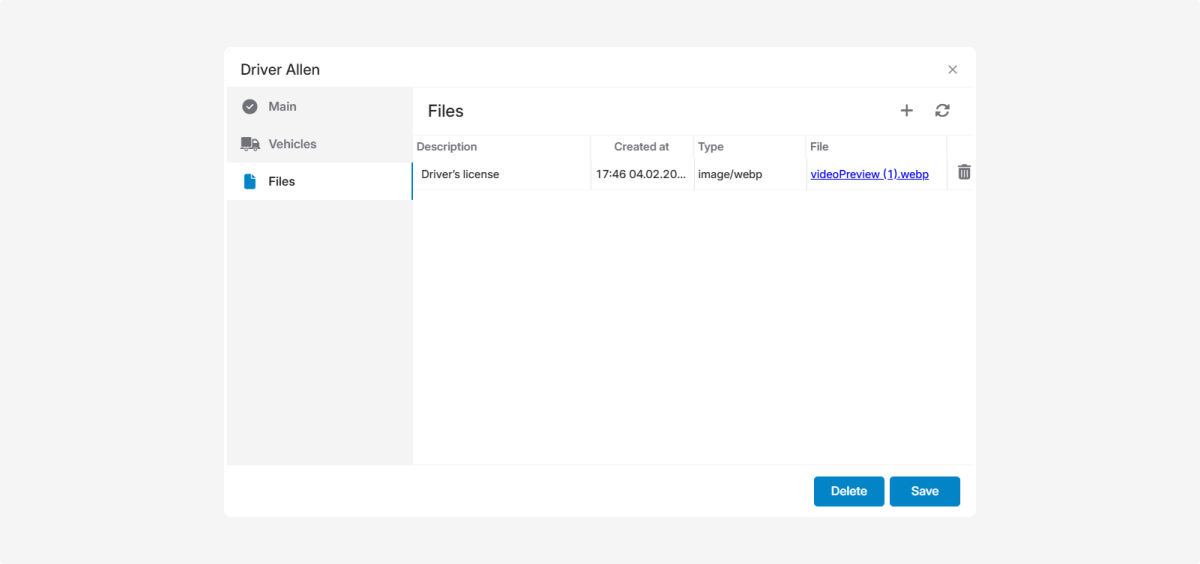
Task: Click the Type column header
Action: (x=711, y=147)
